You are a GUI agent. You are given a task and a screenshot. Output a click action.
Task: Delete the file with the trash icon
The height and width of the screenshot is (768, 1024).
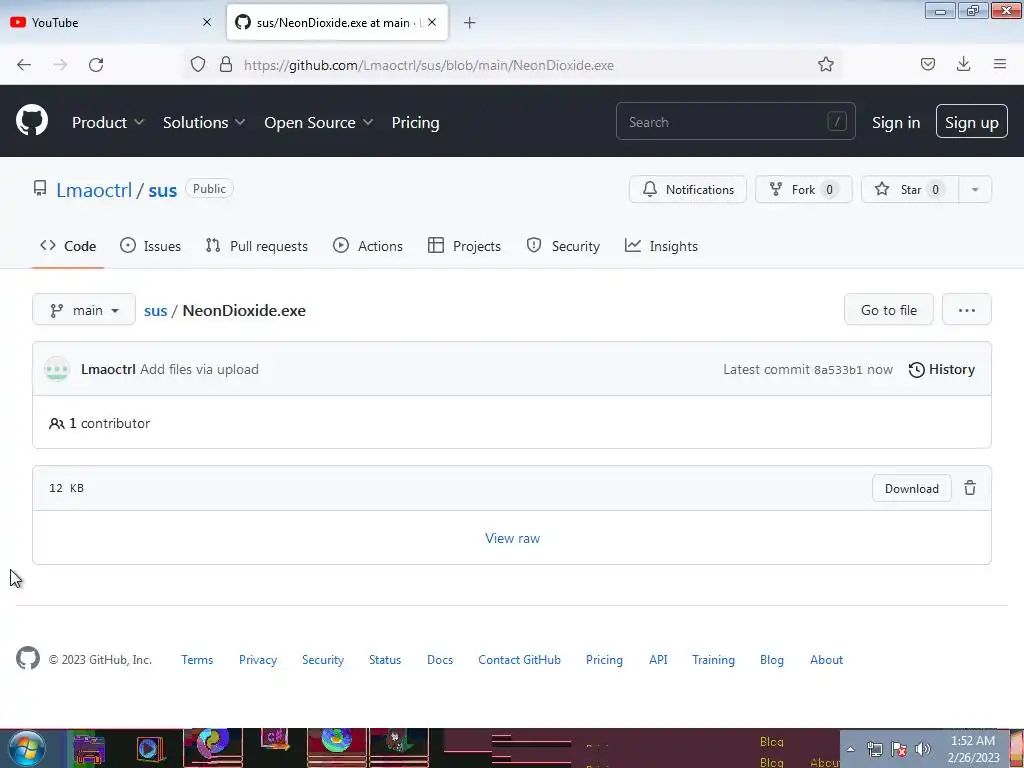[970, 488]
